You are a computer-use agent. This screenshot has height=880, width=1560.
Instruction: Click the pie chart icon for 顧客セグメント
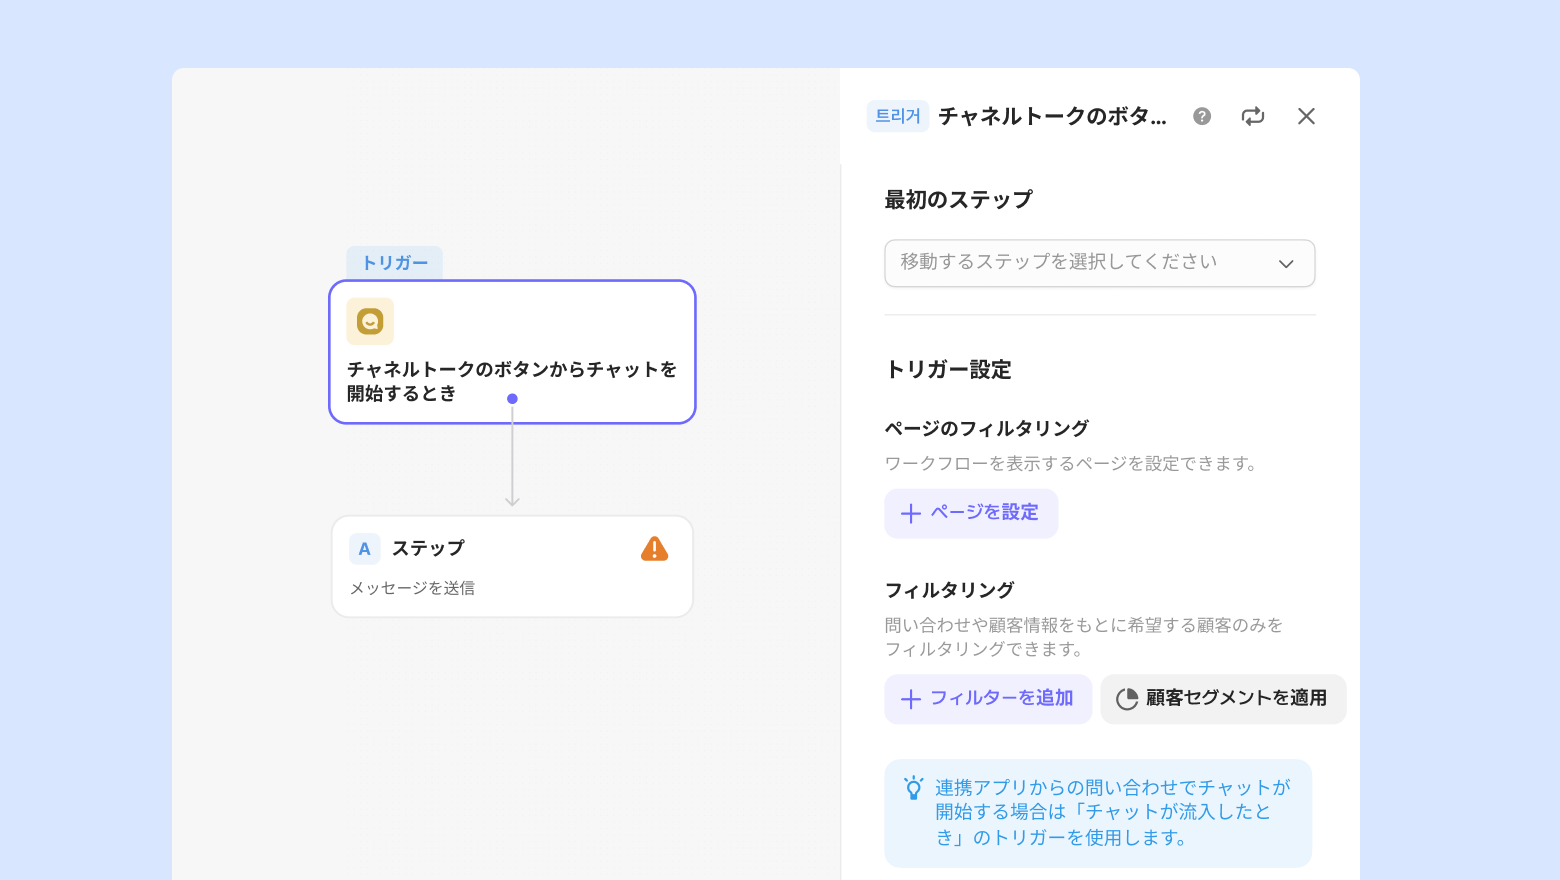pyautogui.click(x=1127, y=699)
